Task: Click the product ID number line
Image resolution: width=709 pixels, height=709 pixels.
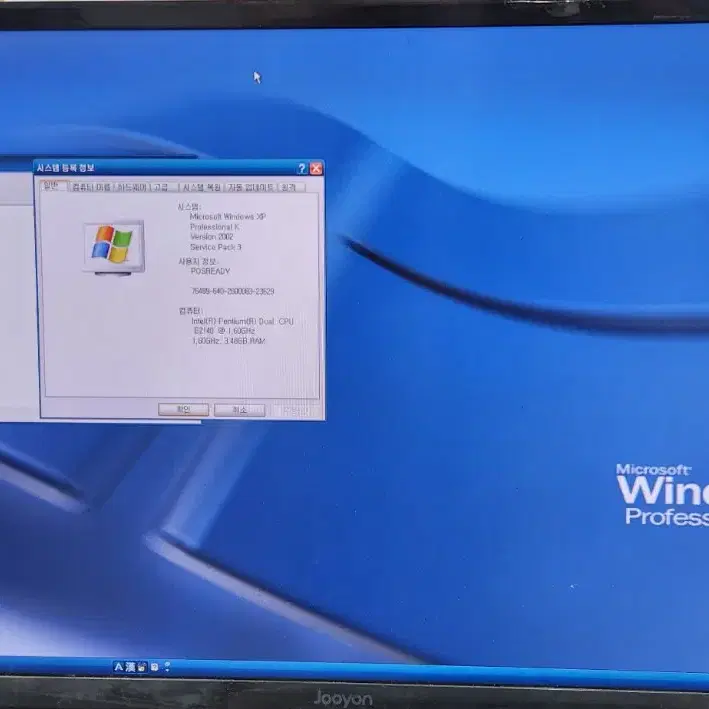Action: point(233,291)
